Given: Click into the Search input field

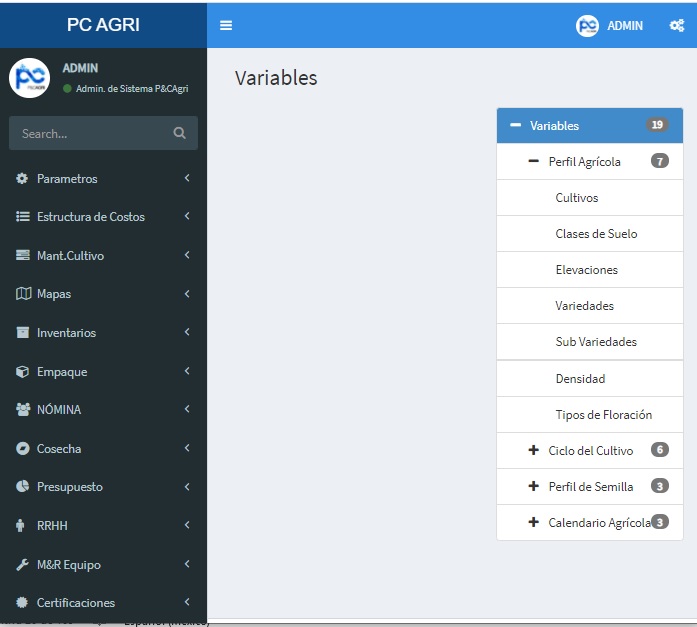Looking at the screenshot, I should (90, 133).
